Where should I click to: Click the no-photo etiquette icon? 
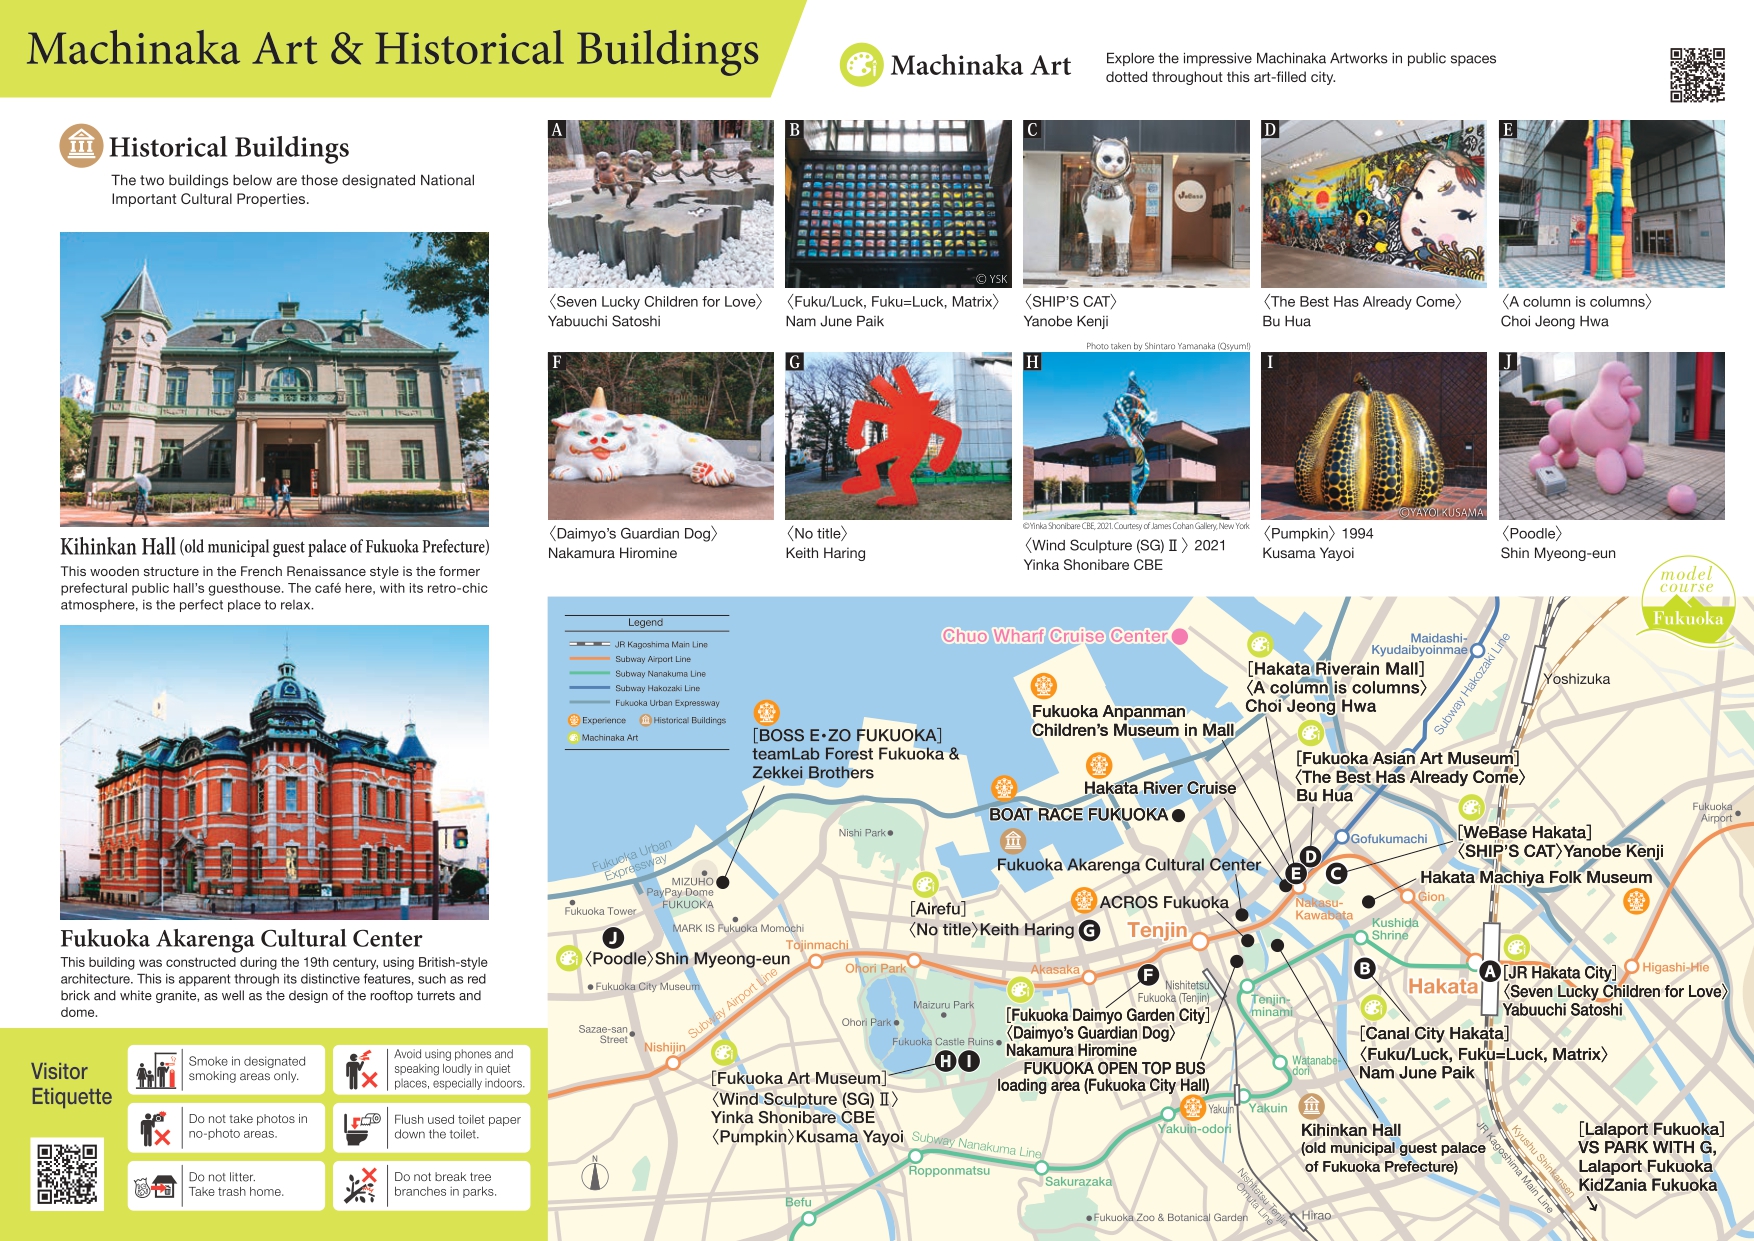click(x=155, y=1128)
